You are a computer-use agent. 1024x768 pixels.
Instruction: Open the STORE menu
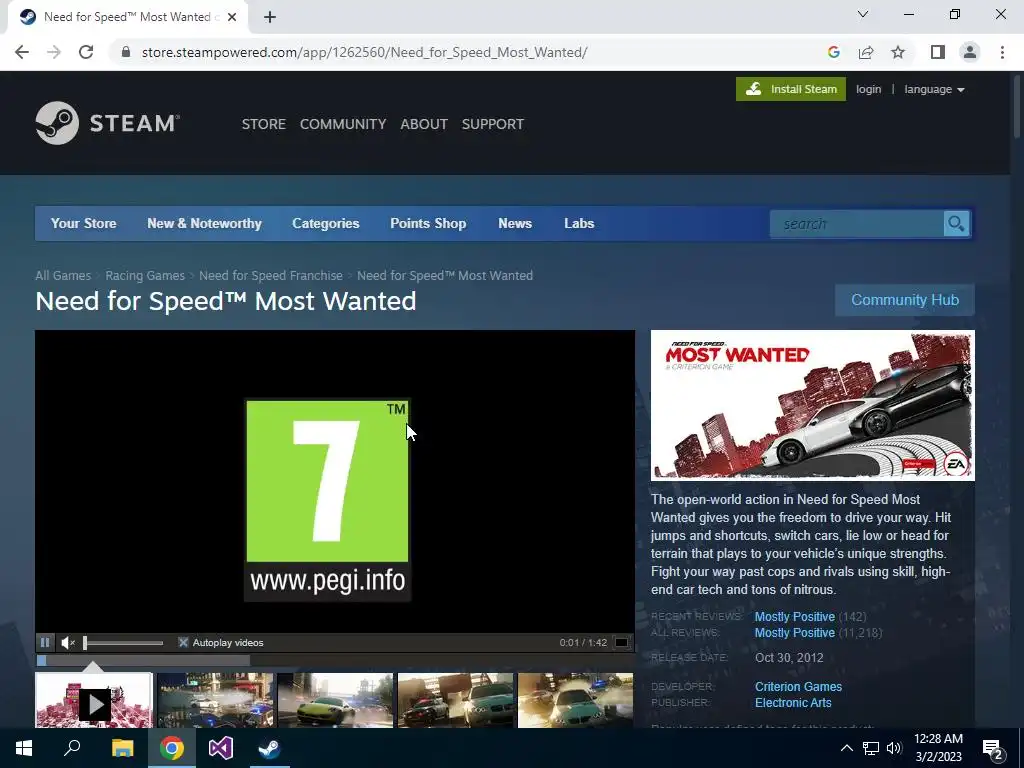(264, 124)
